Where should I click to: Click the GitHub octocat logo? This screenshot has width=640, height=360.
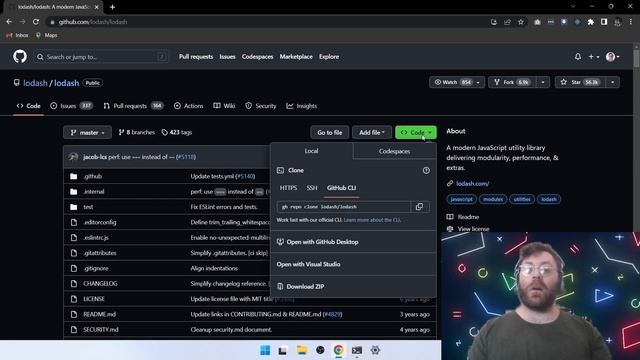click(x=20, y=56)
